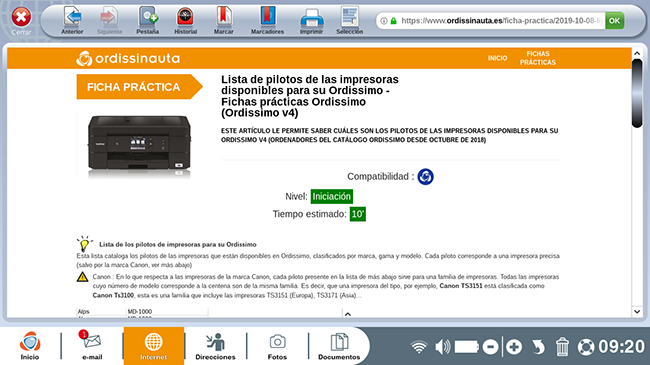650x365 pixels.
Task: Click the blue compatibility Ordissimo icon
Action: (425, 177)
